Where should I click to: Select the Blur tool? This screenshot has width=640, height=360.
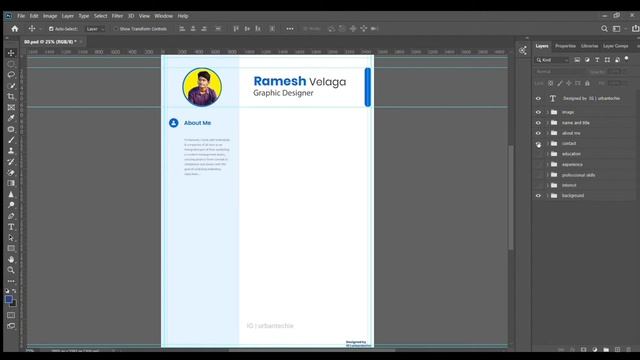(11, 194)
